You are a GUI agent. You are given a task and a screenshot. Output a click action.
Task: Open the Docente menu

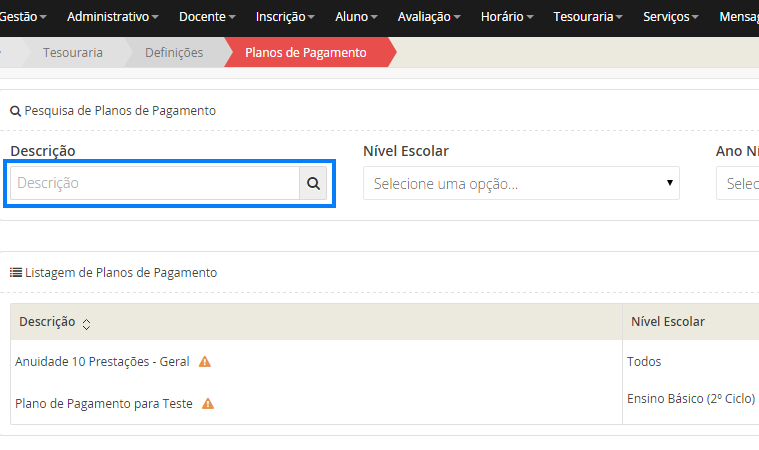(207, 17)
